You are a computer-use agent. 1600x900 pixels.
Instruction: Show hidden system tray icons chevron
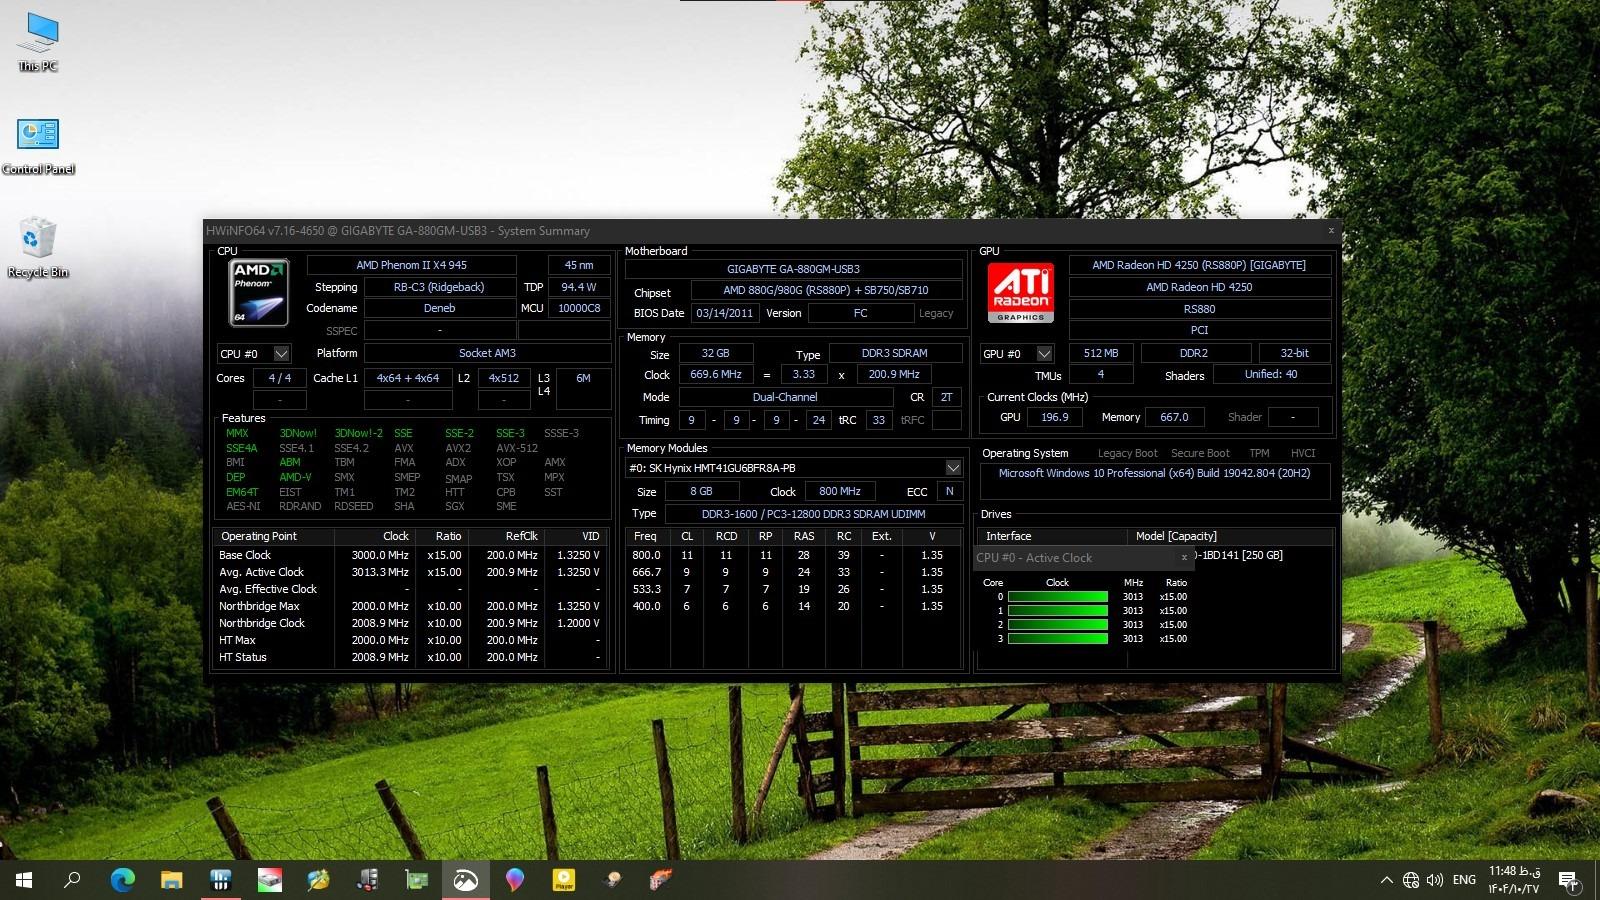point(1386,880)
